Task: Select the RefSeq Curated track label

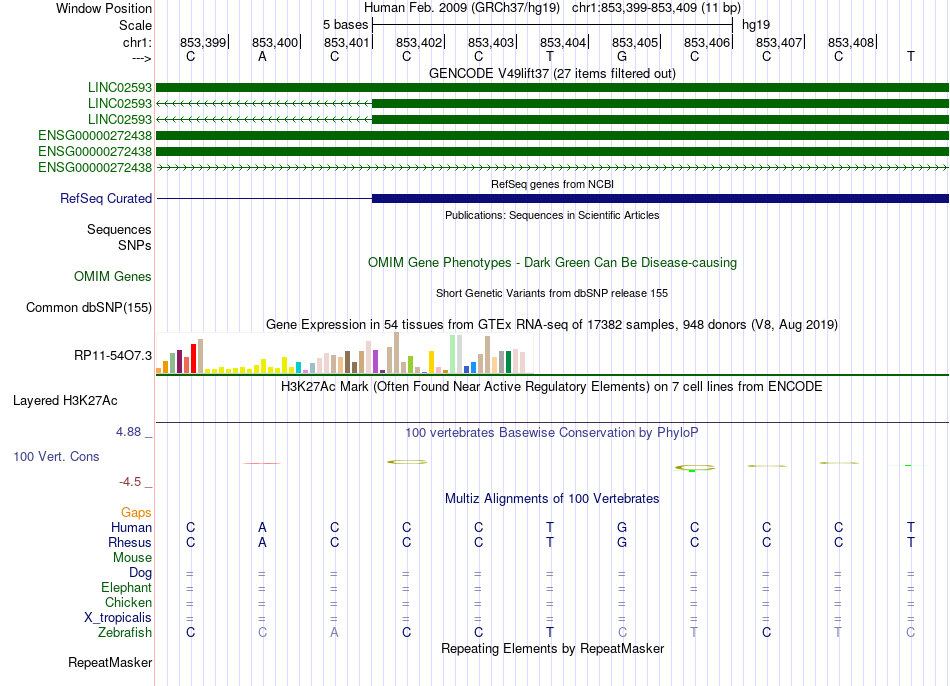Action: (106, 198)
